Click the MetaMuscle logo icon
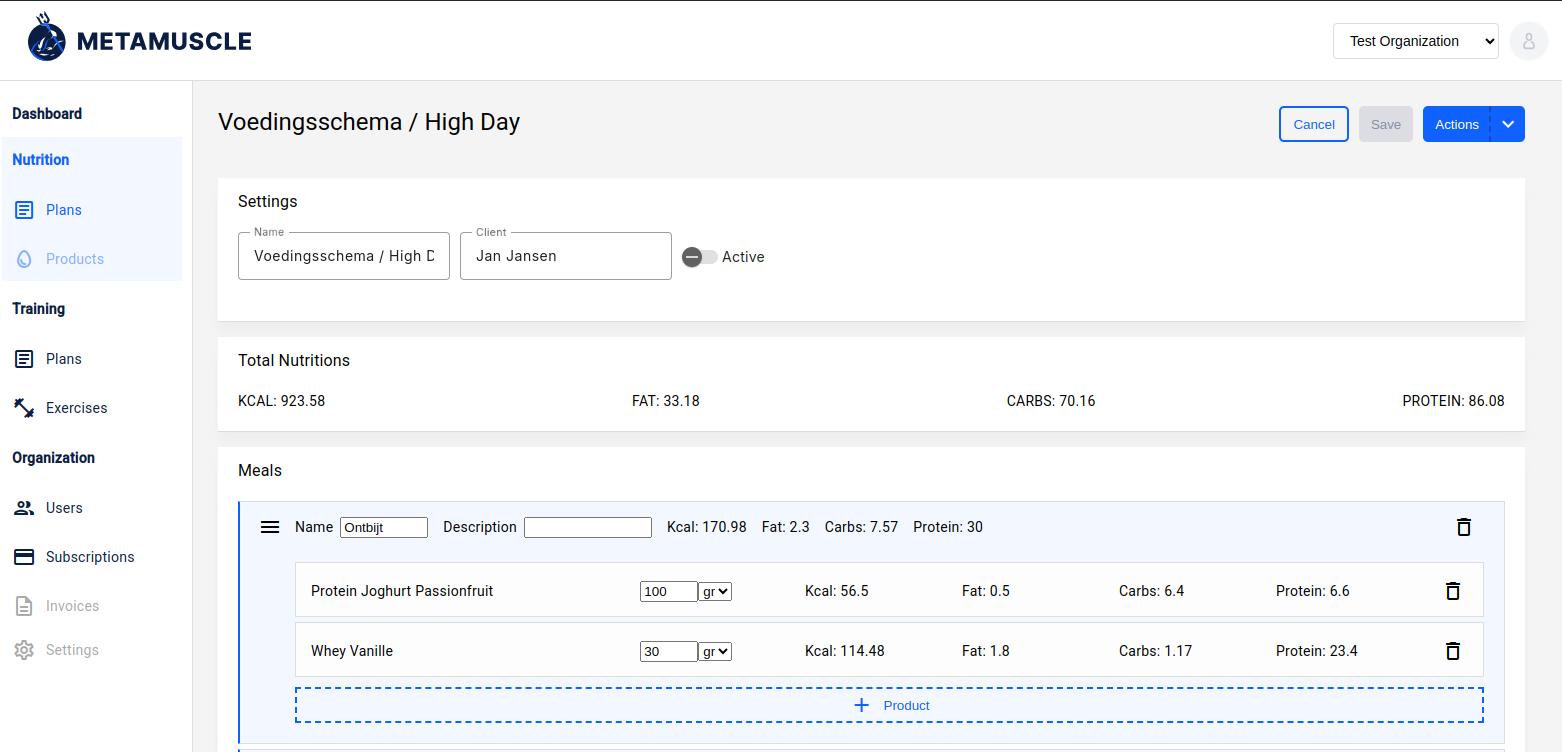1562x752 pixels. [46, 40]
